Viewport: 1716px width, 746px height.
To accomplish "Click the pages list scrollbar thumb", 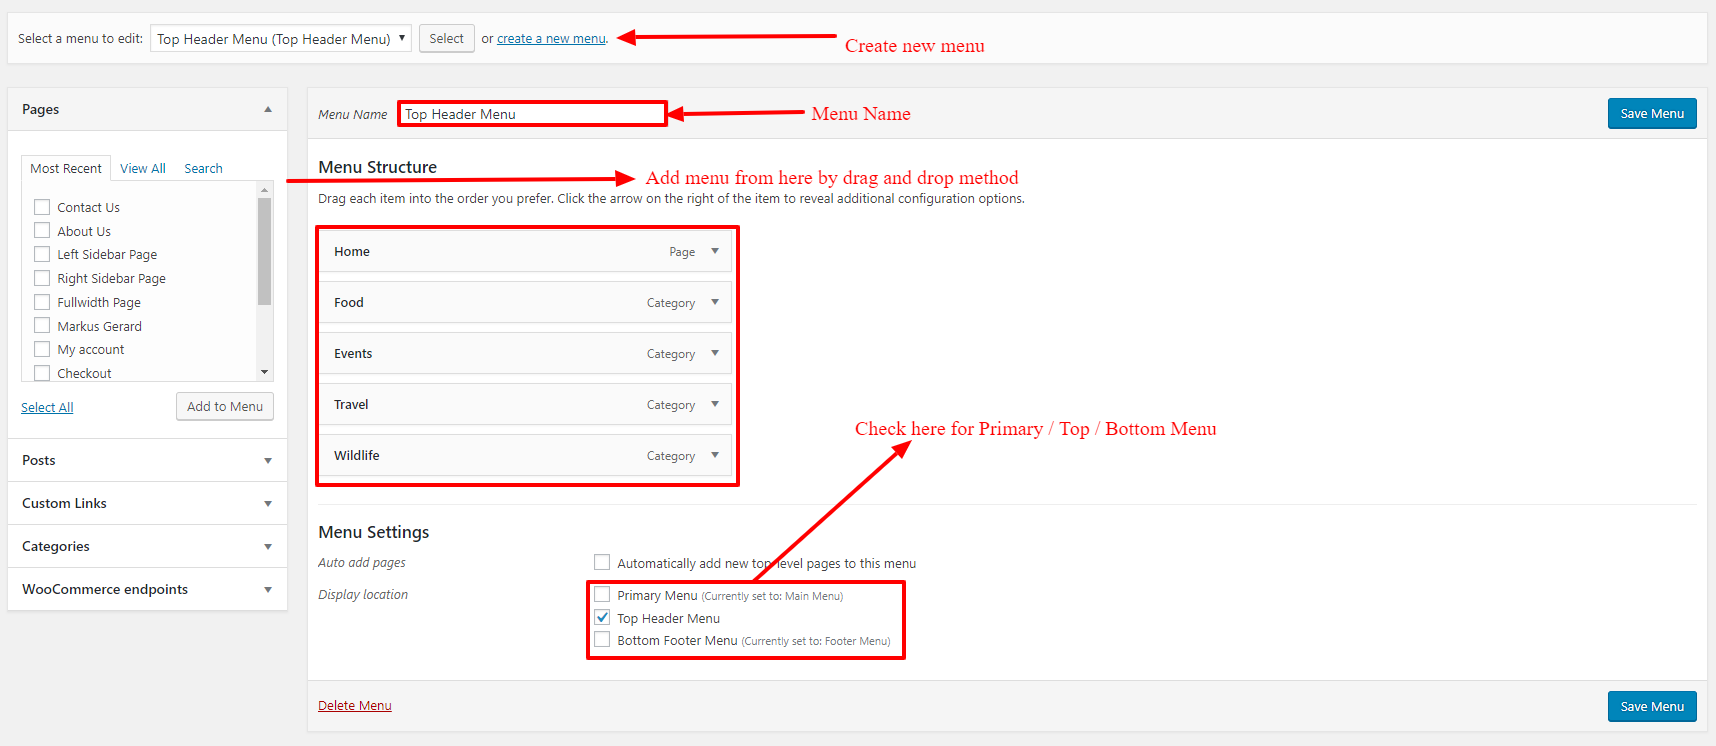I will tap(264, 250).
